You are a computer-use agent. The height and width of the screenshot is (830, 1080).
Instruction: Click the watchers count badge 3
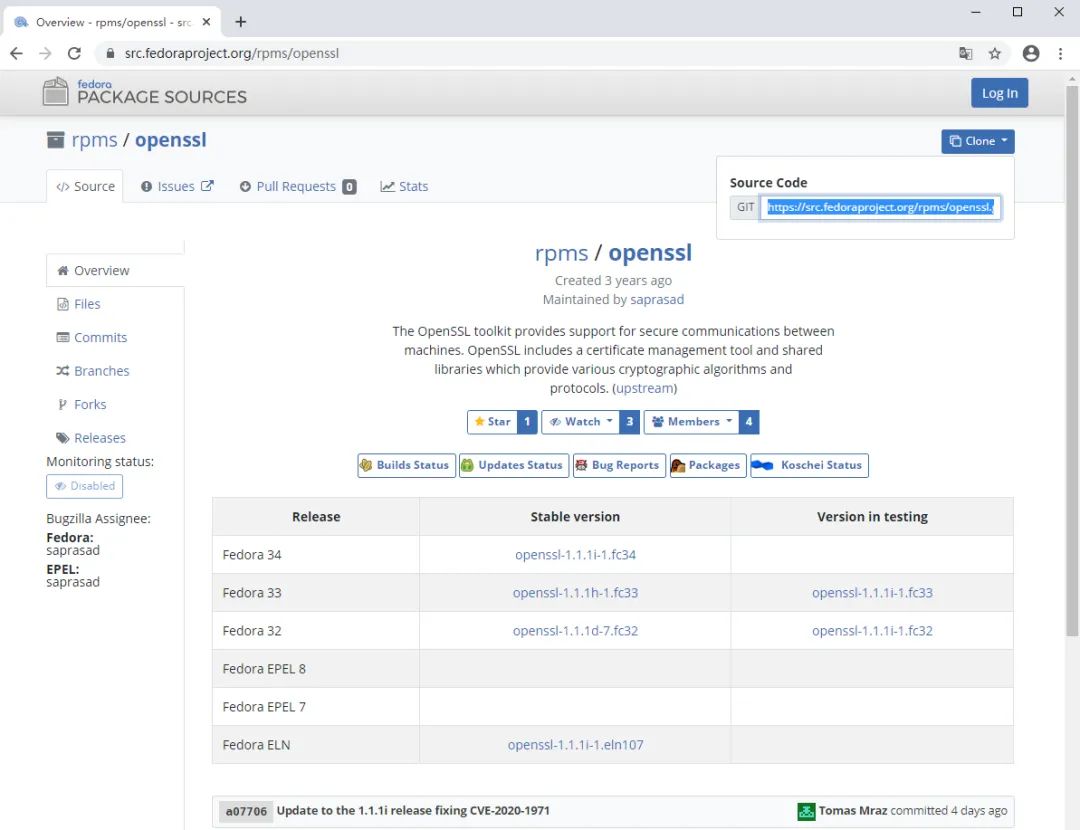630,422
